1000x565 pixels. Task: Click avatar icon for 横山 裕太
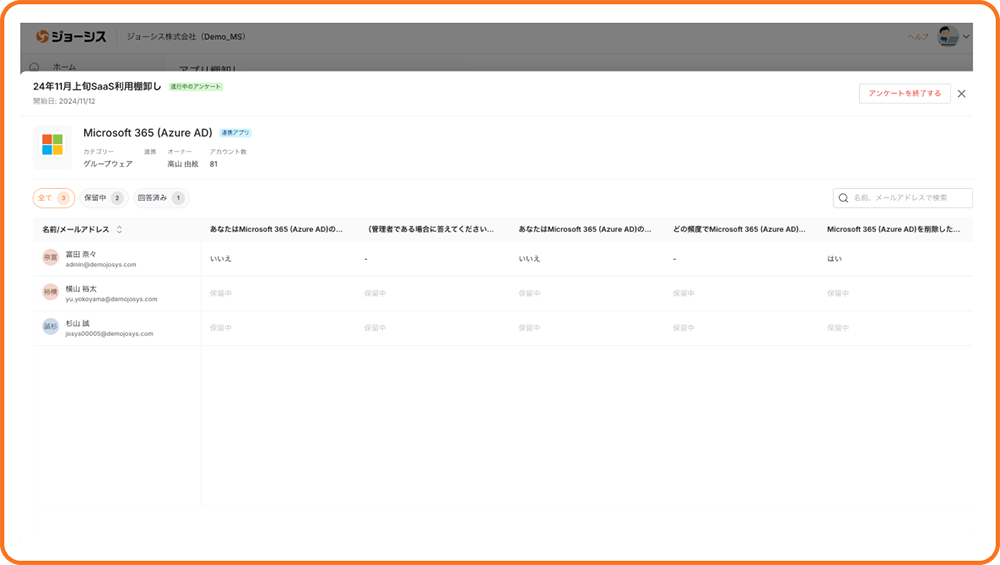click(x=50, y=293)
